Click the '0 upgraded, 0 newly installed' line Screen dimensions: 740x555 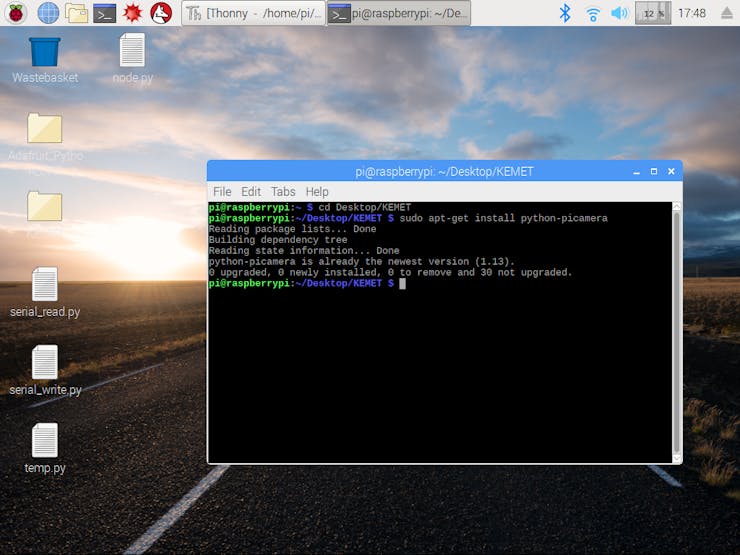click(390, 272)
